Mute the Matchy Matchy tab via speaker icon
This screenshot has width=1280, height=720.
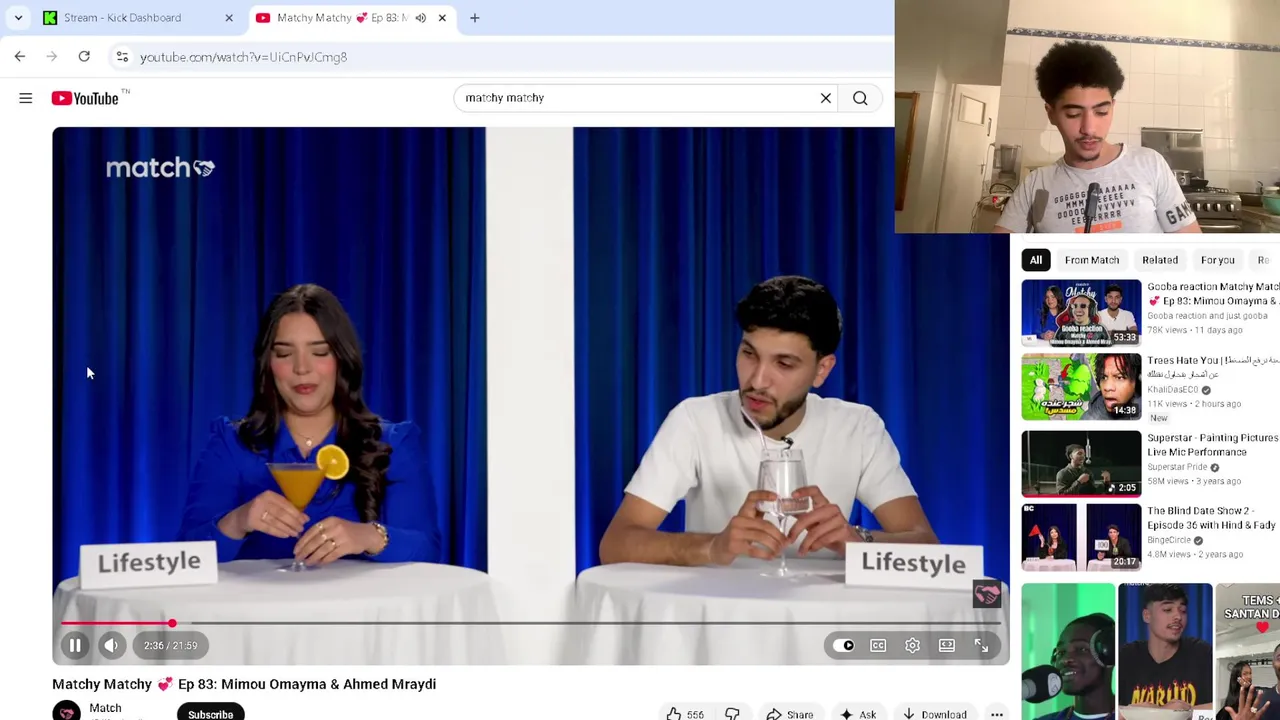[421, 18]
